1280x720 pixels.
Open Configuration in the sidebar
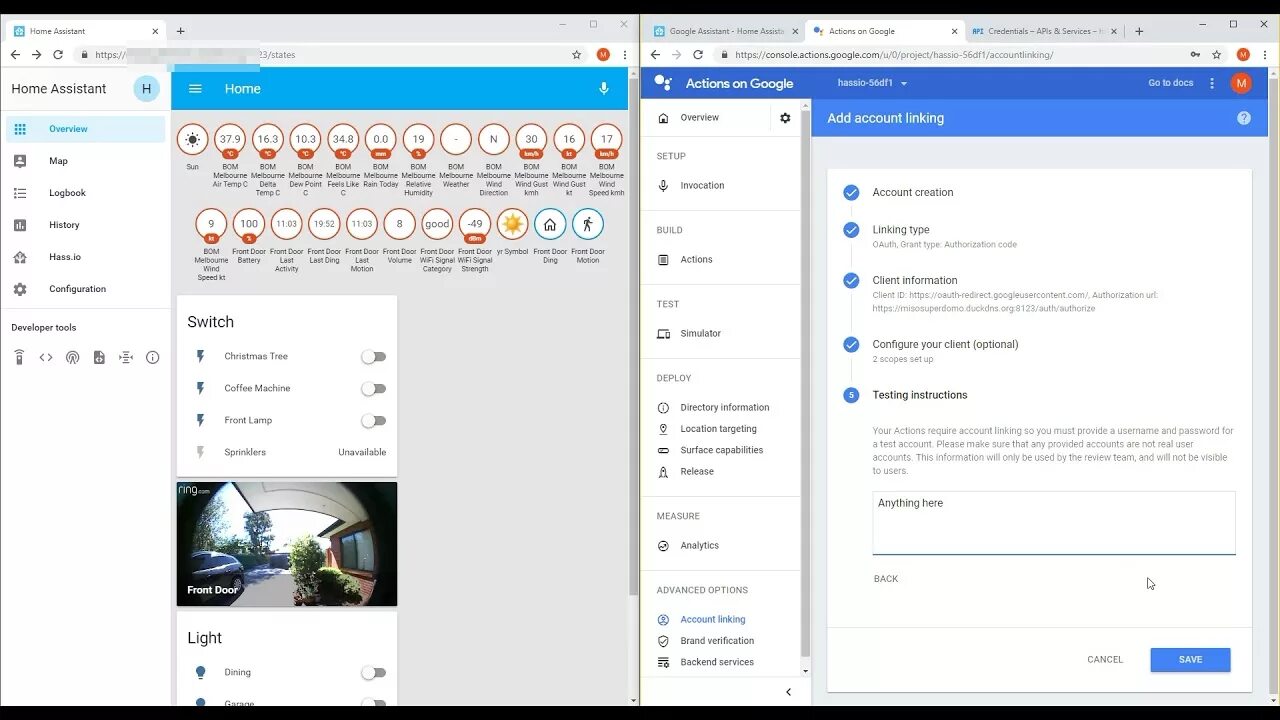click(85, 289)
